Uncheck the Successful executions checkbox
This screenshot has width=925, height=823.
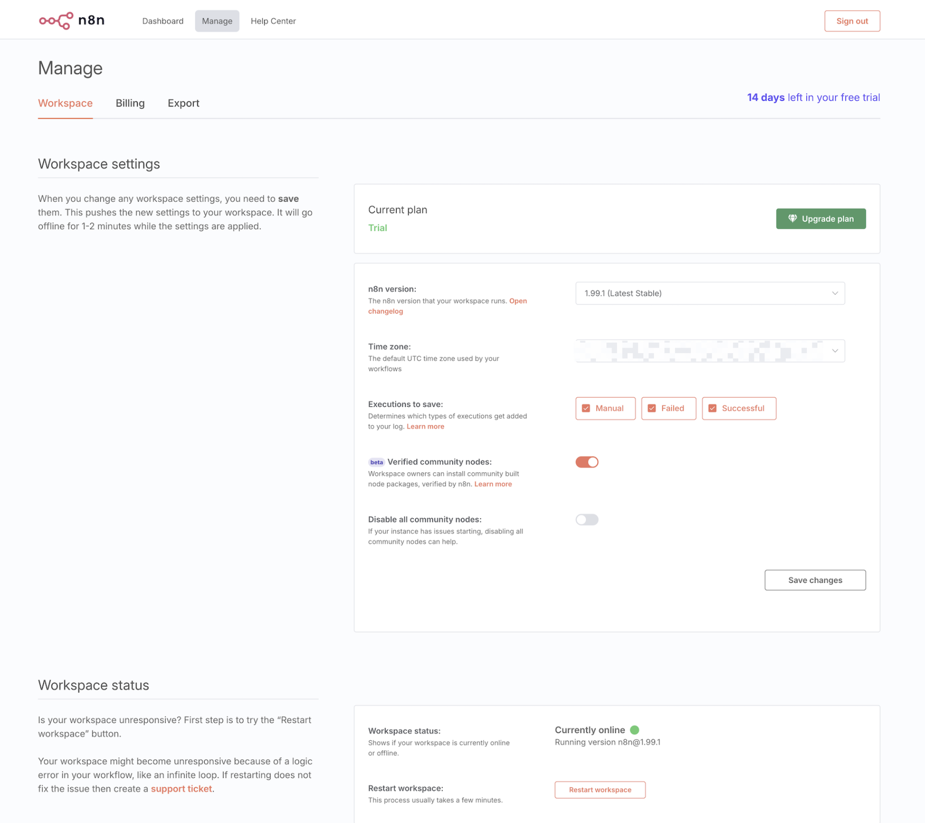point(713,408)
